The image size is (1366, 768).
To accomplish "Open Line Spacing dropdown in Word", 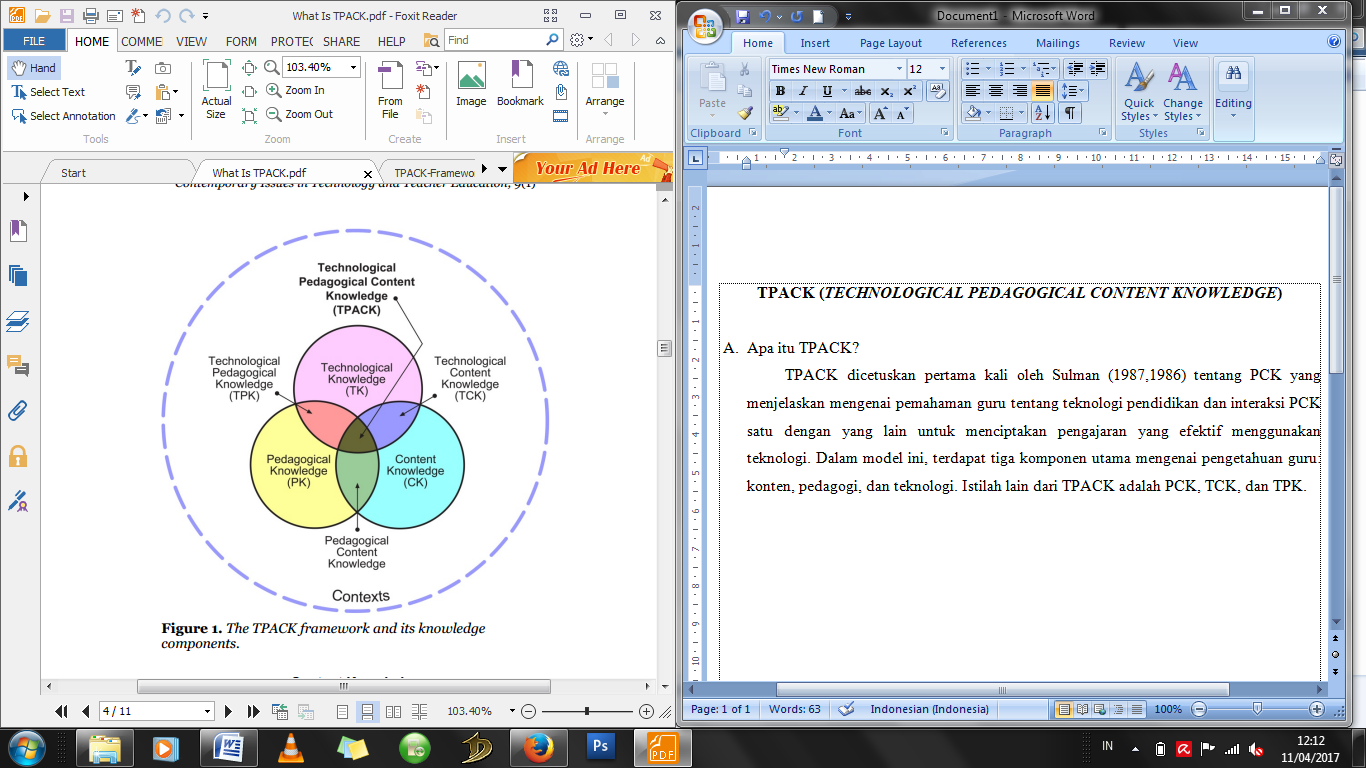I will (x=1073, y=91).
